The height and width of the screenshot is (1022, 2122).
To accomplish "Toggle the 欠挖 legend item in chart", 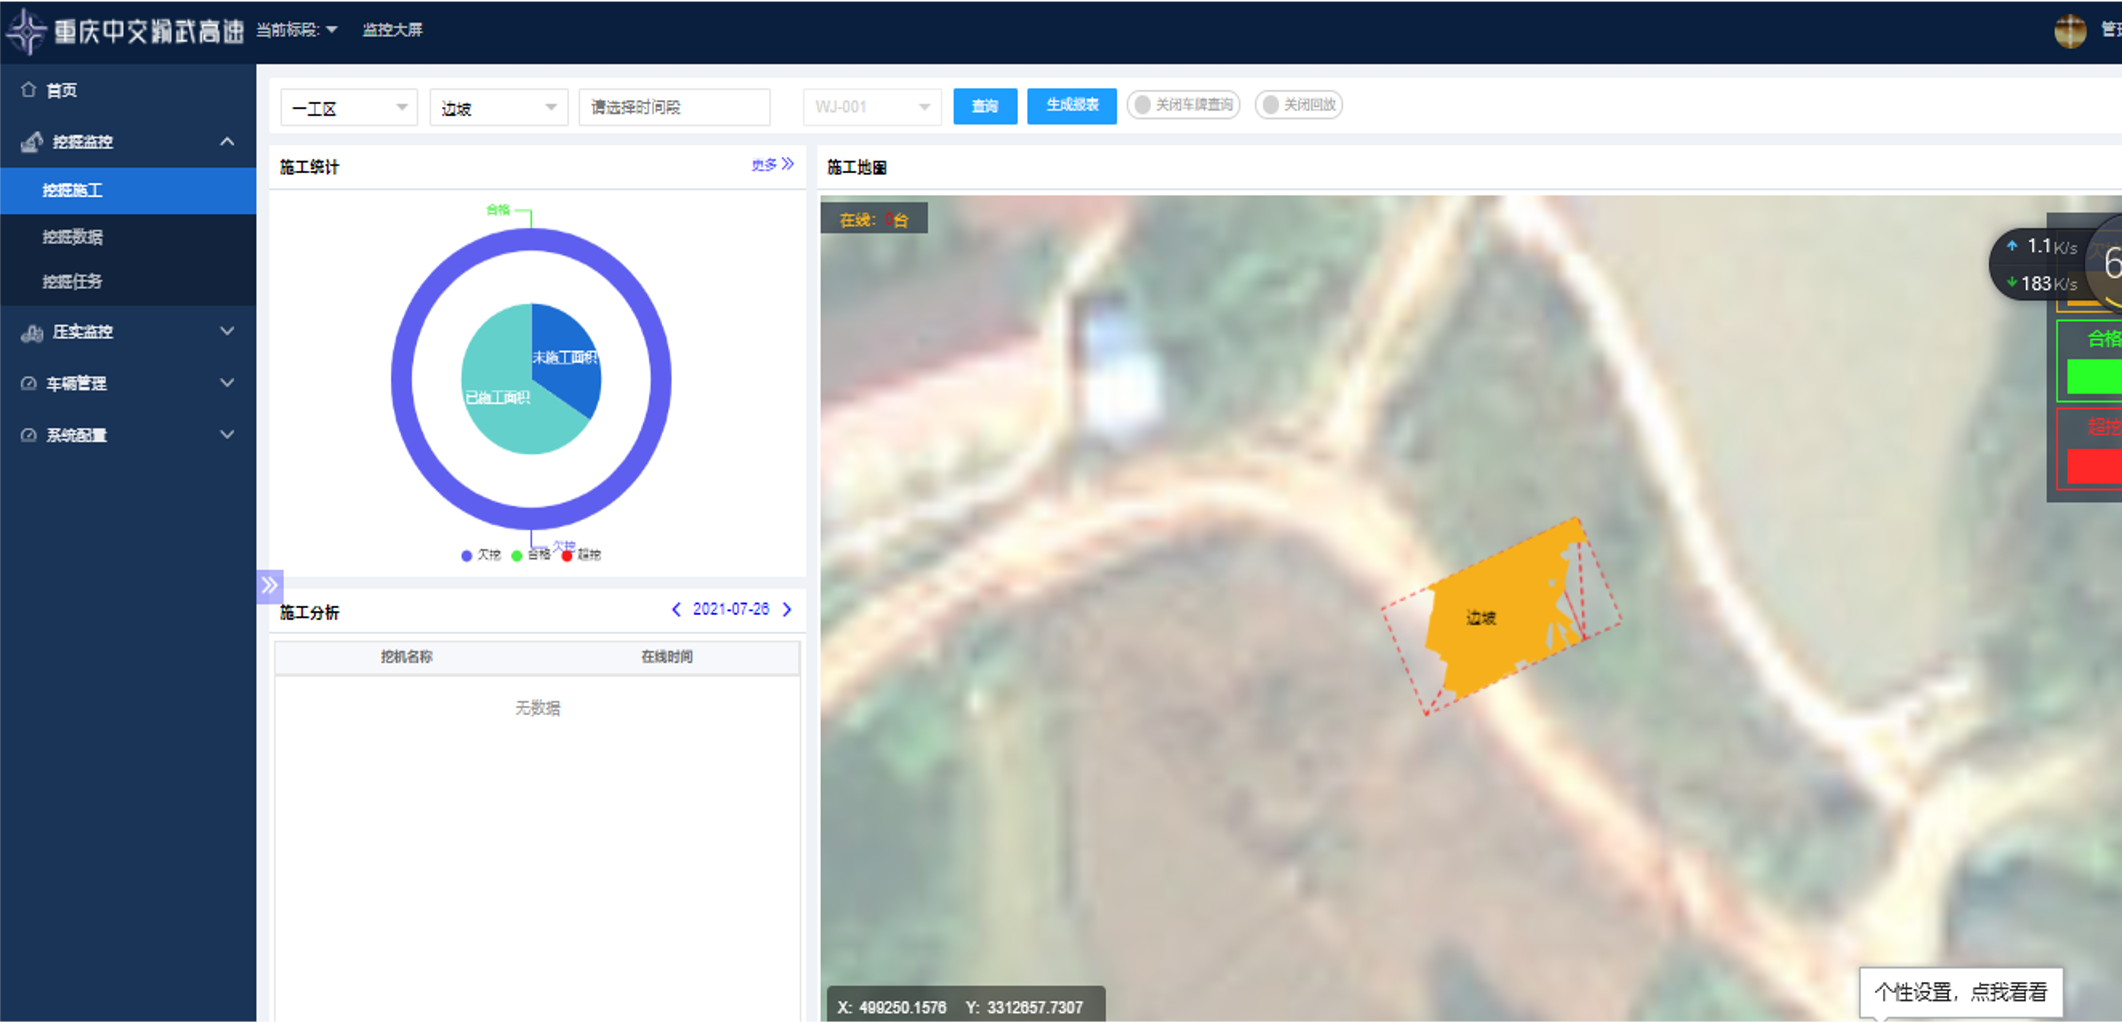I will pos(480,555).
